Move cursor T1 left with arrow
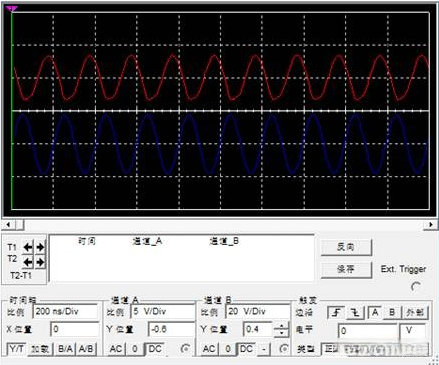The width and height of the screenshot is (439, 365). [x=28, y=247]
